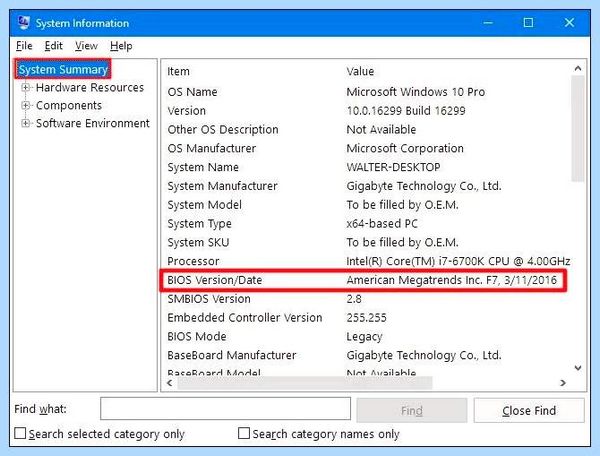600x456 pixels.
Task: Click the horizontal scrollbar thumb
Action: (305, 383)
